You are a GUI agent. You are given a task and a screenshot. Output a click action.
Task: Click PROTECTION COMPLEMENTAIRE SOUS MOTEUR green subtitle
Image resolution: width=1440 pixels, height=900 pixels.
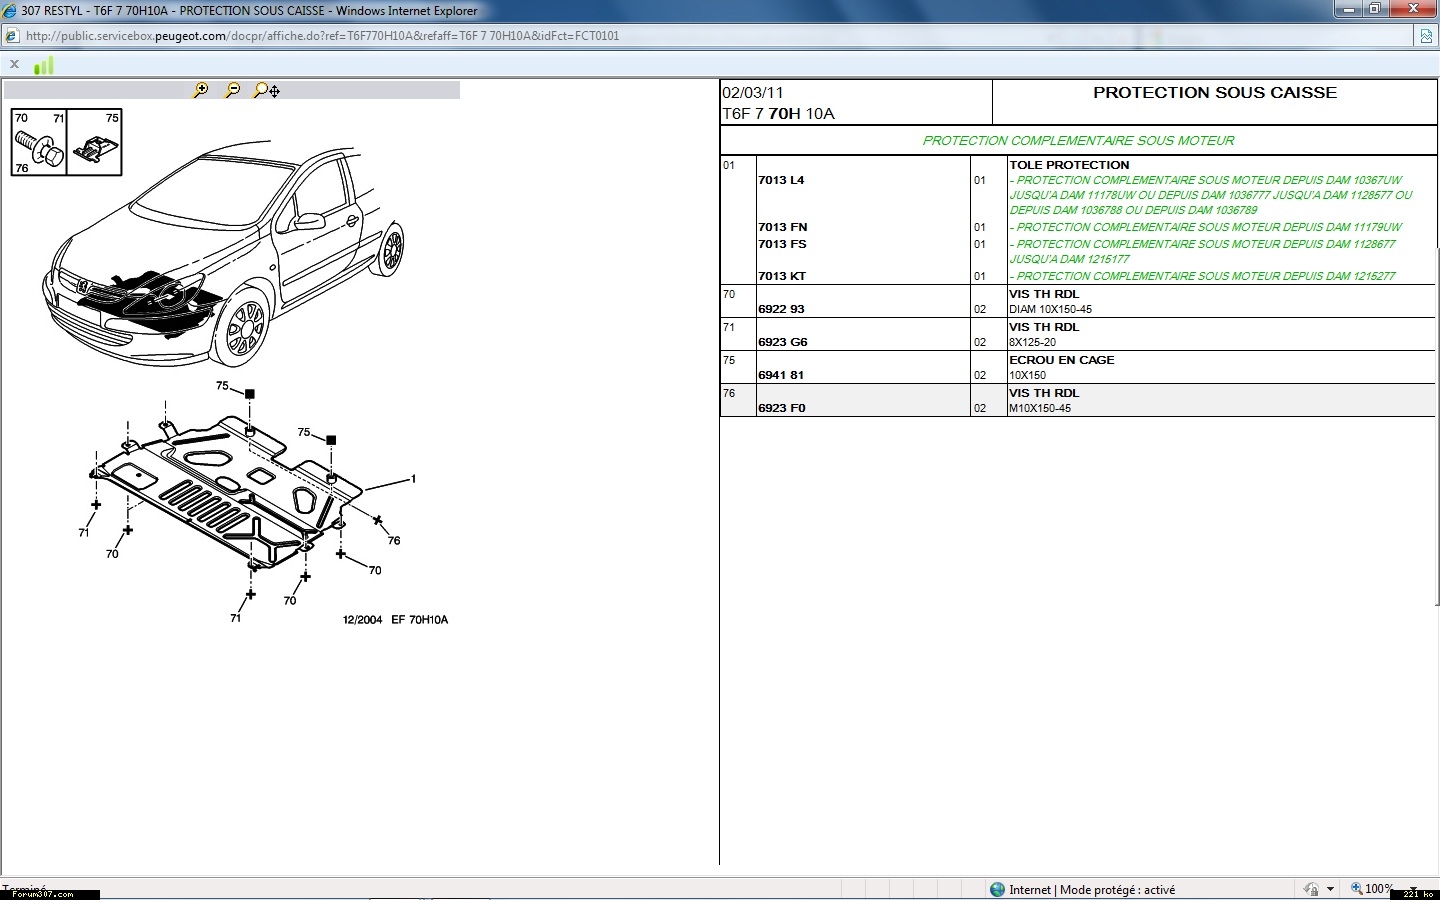pyautogui.click(x=1078, y=141)
